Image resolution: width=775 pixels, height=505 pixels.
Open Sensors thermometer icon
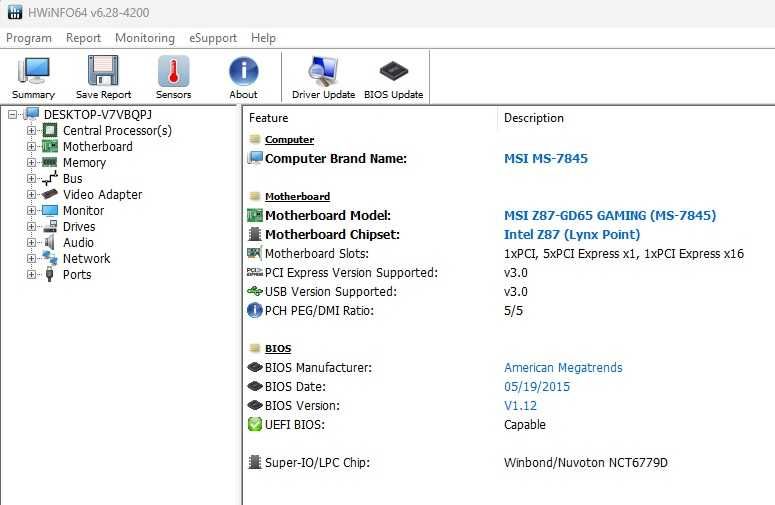click(x=173, y=71)
